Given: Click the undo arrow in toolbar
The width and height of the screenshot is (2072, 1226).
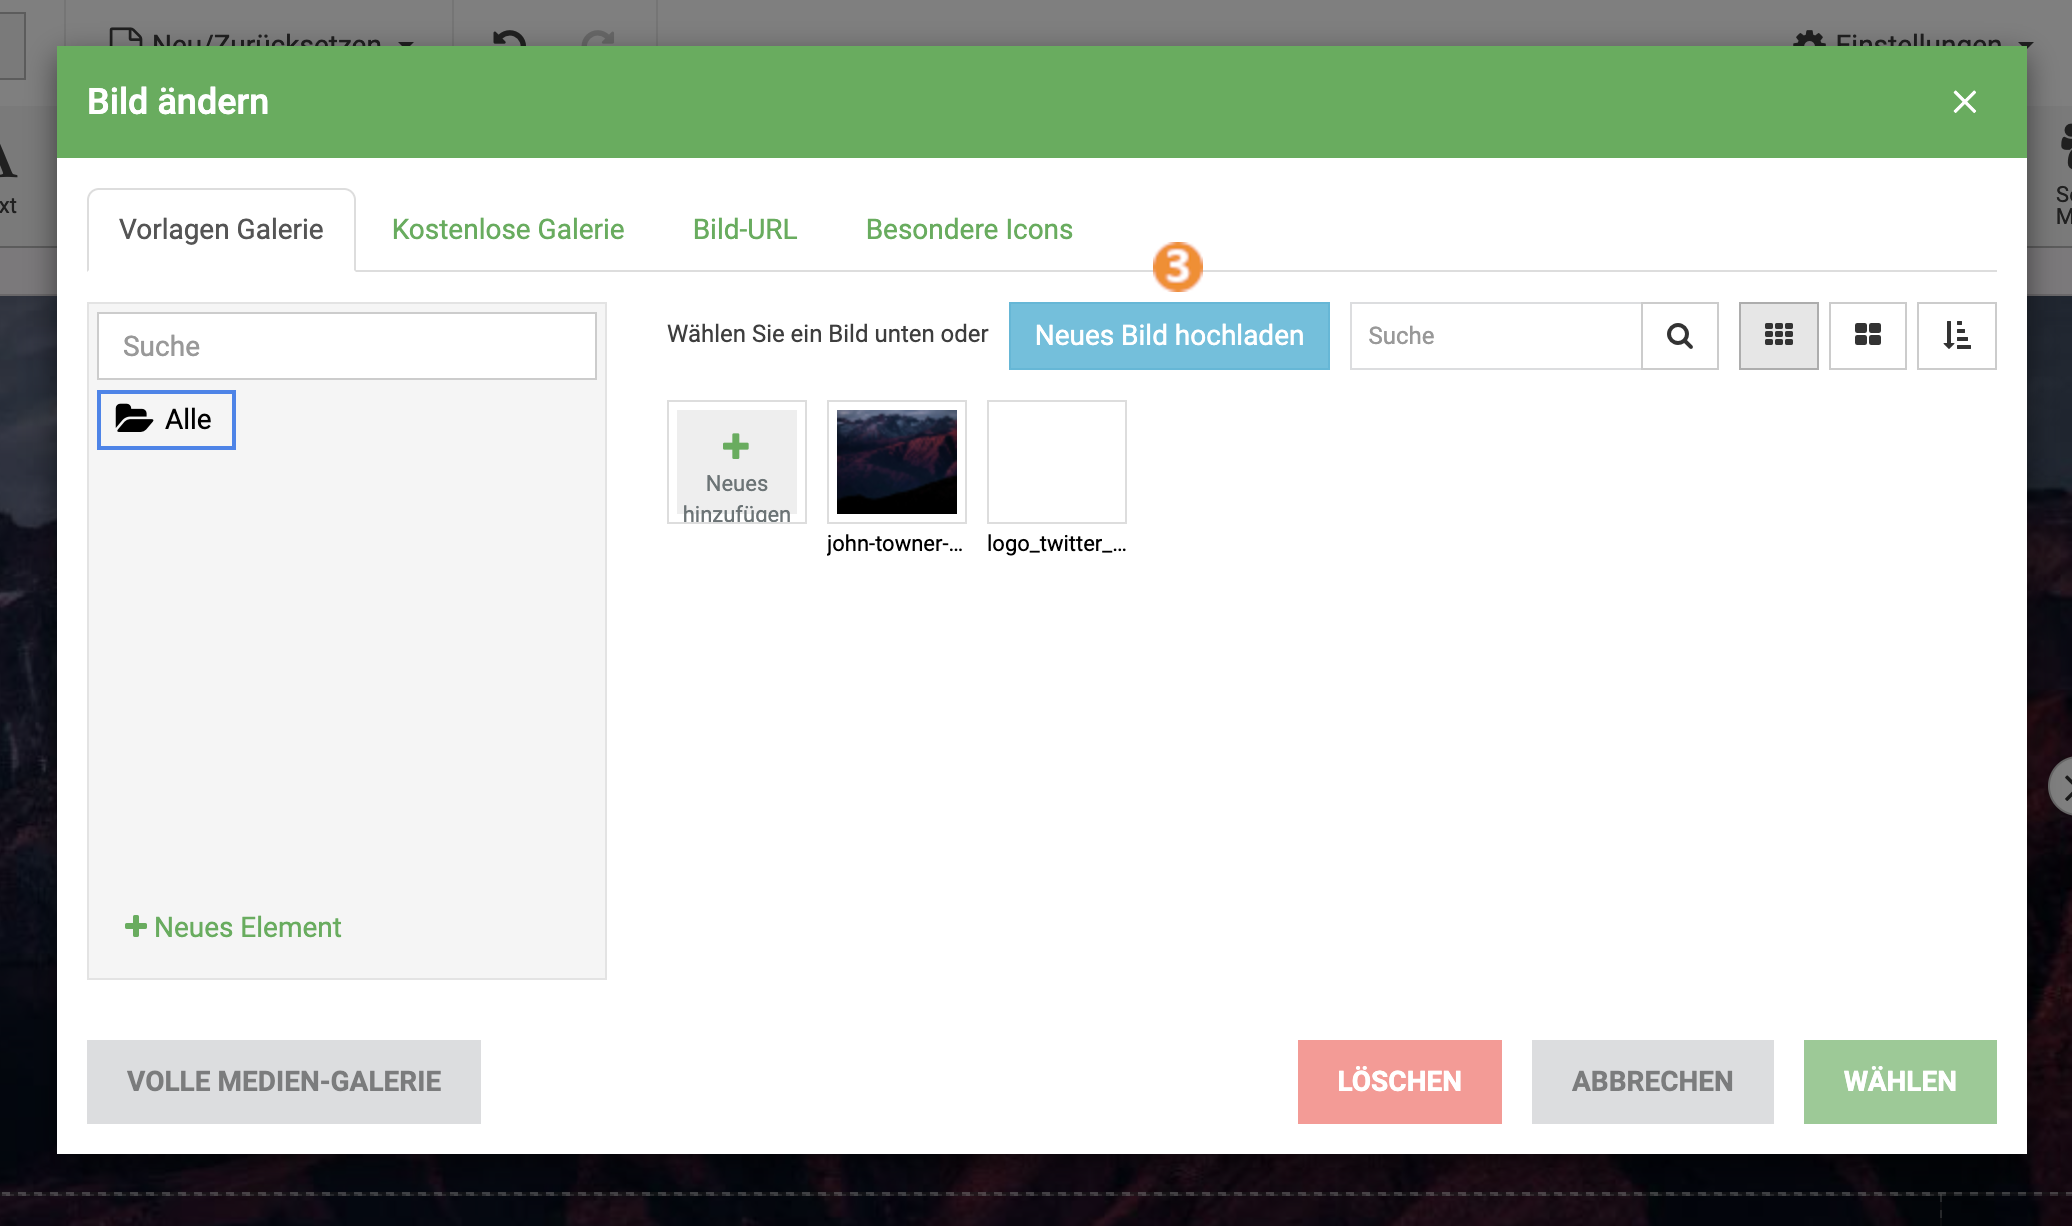Looking at the screenshot, I should [509, 38].
